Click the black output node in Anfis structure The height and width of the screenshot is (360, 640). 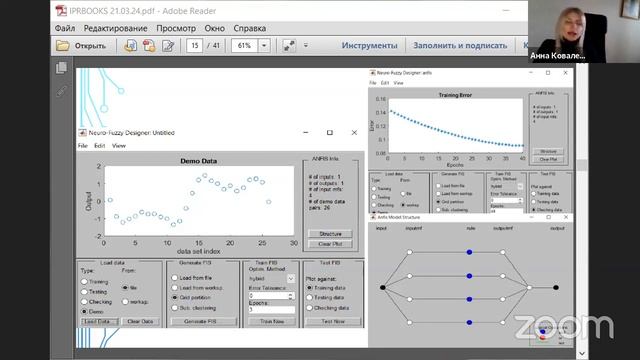click(x=556, y=288)
